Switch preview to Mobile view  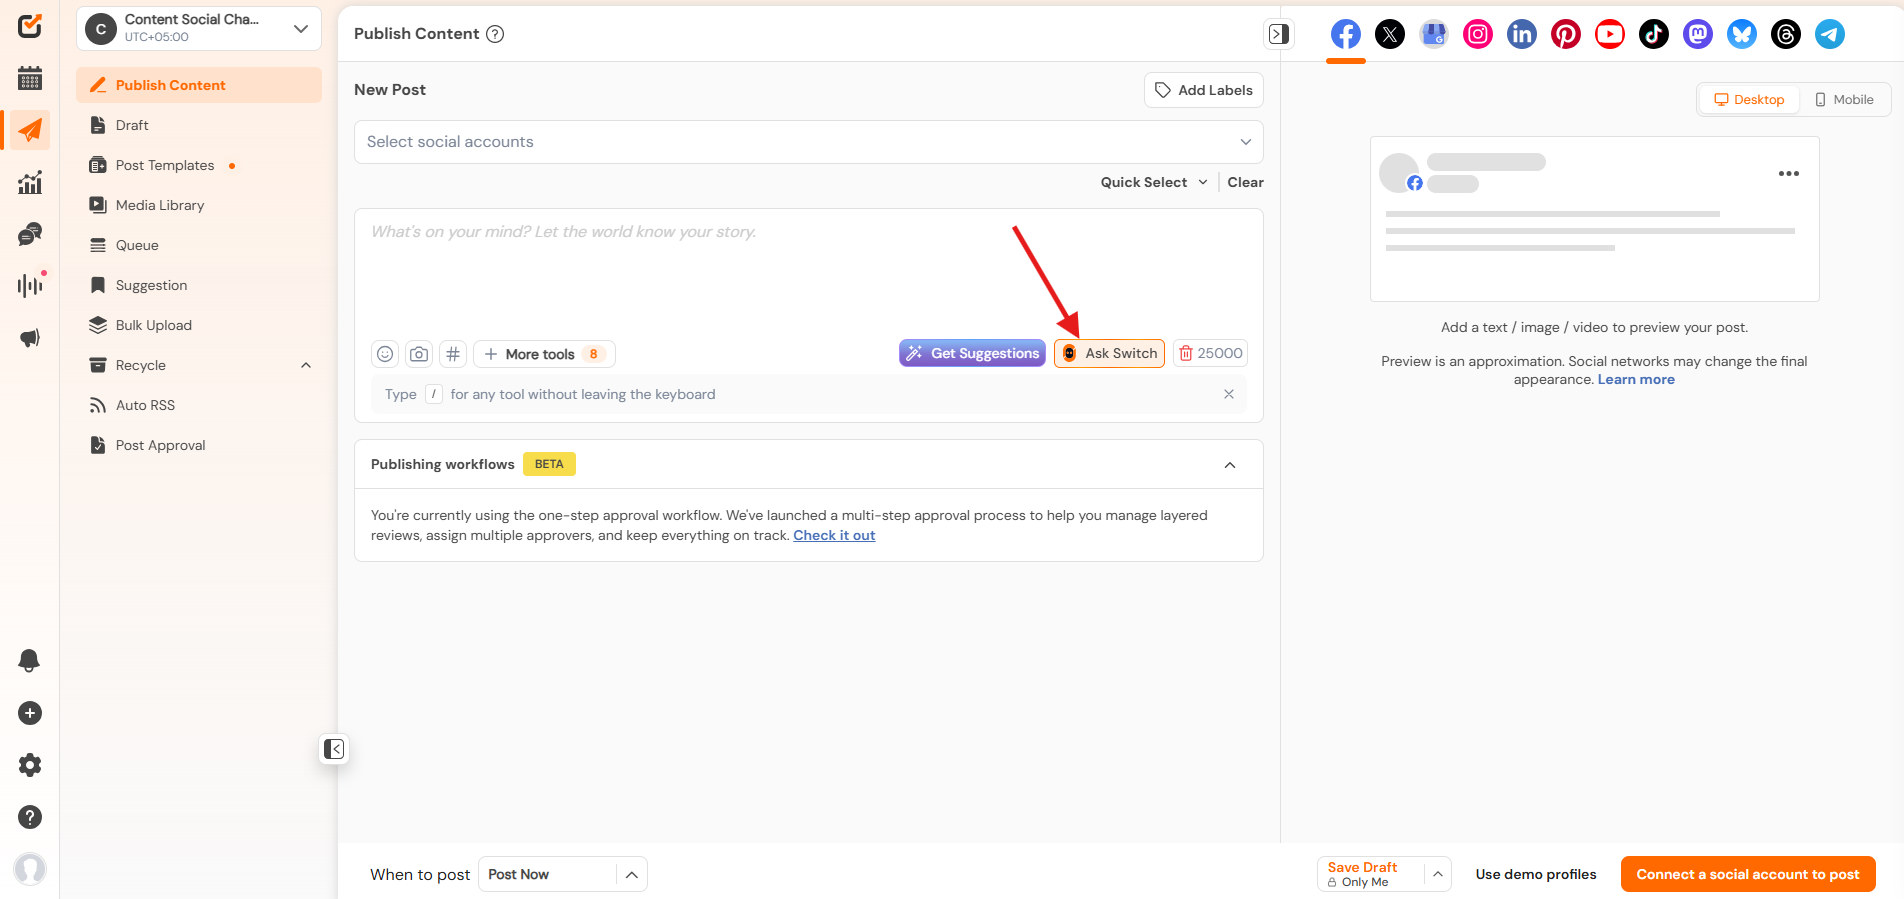click(1844, 100)
